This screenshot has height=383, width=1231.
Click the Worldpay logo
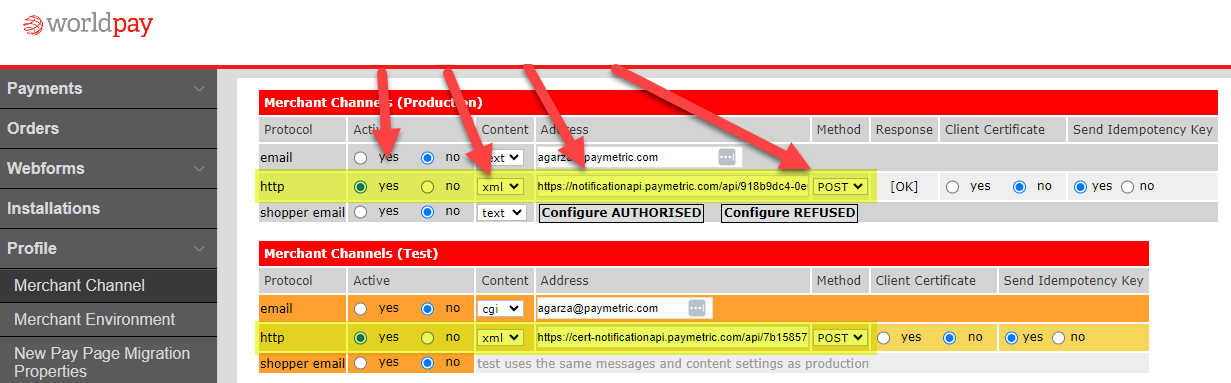click(88, 24)
